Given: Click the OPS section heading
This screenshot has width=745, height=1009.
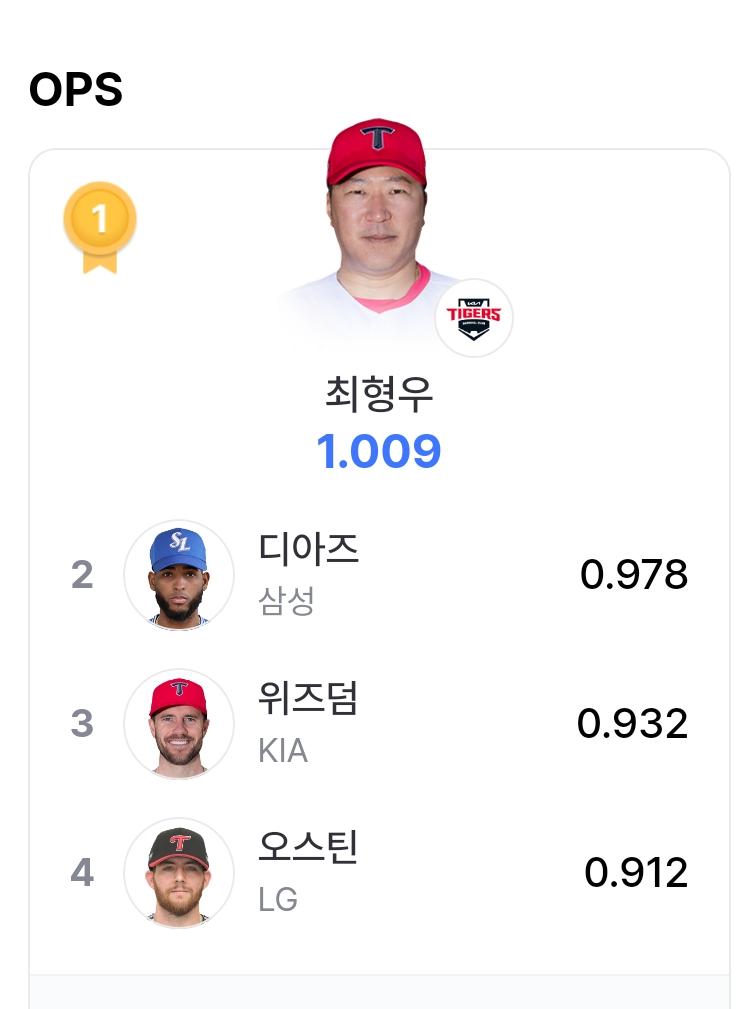Looking at the screenshot, I should 76,89.
